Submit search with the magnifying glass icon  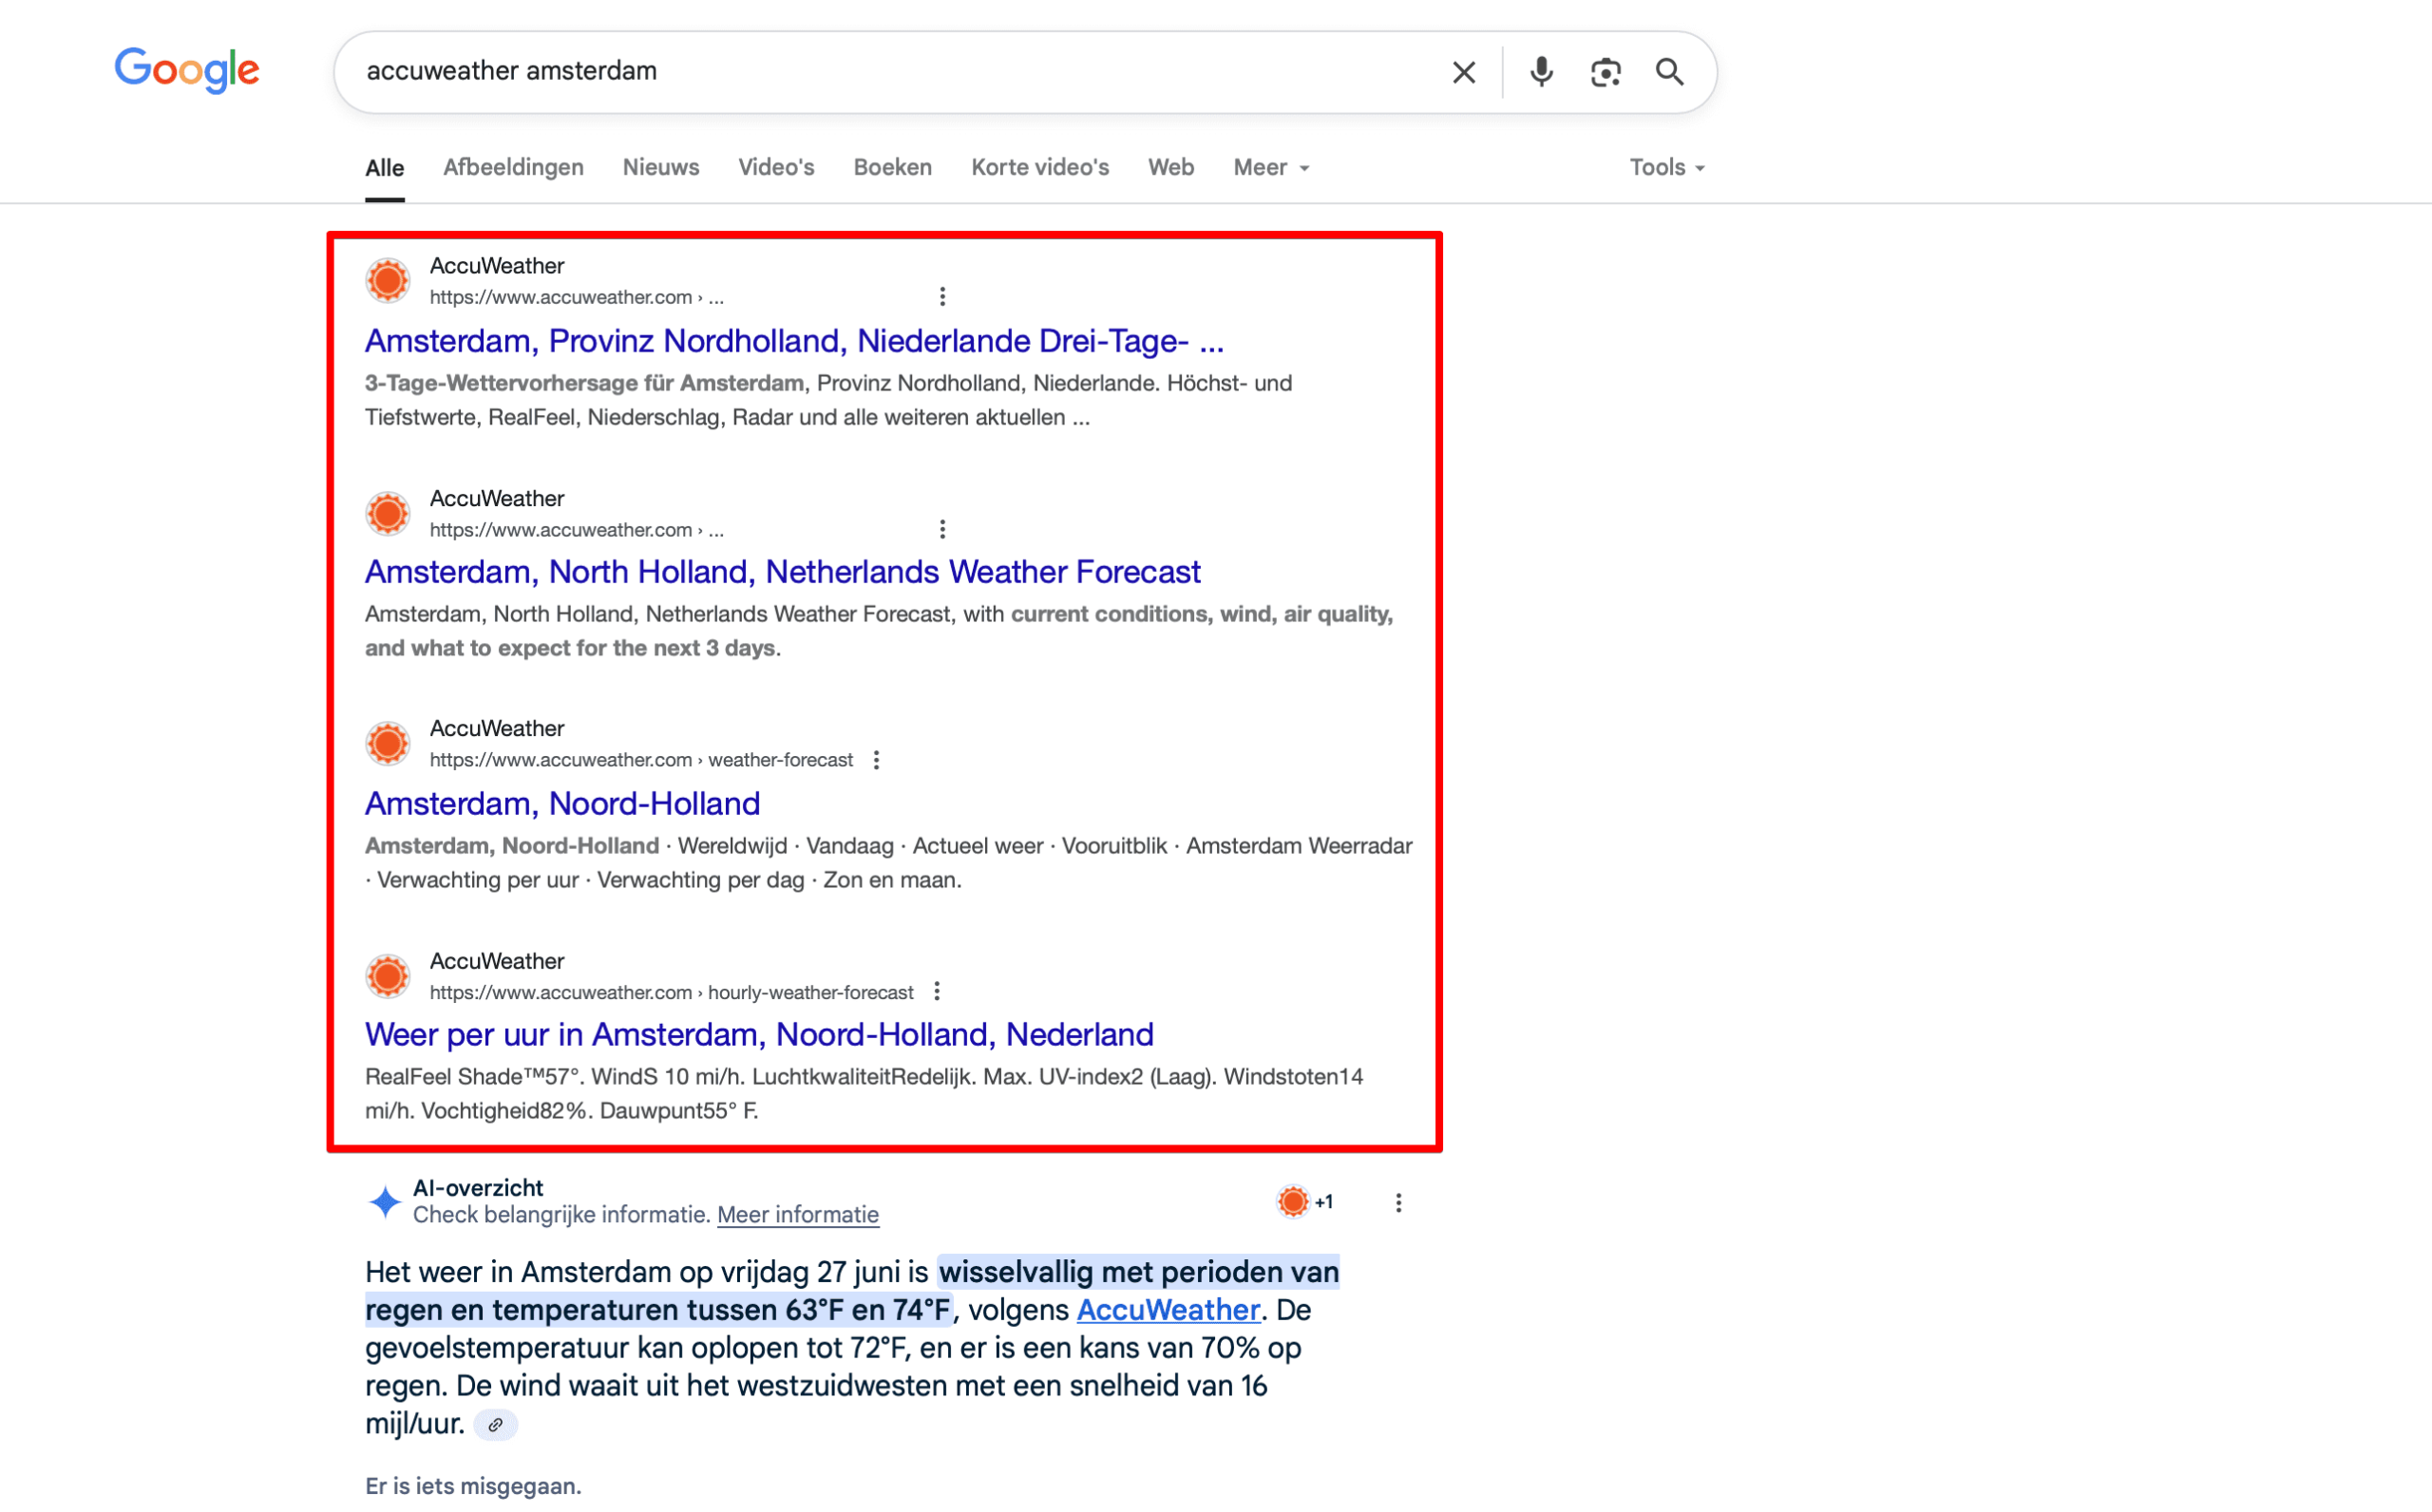click(x=1669, y=72)
